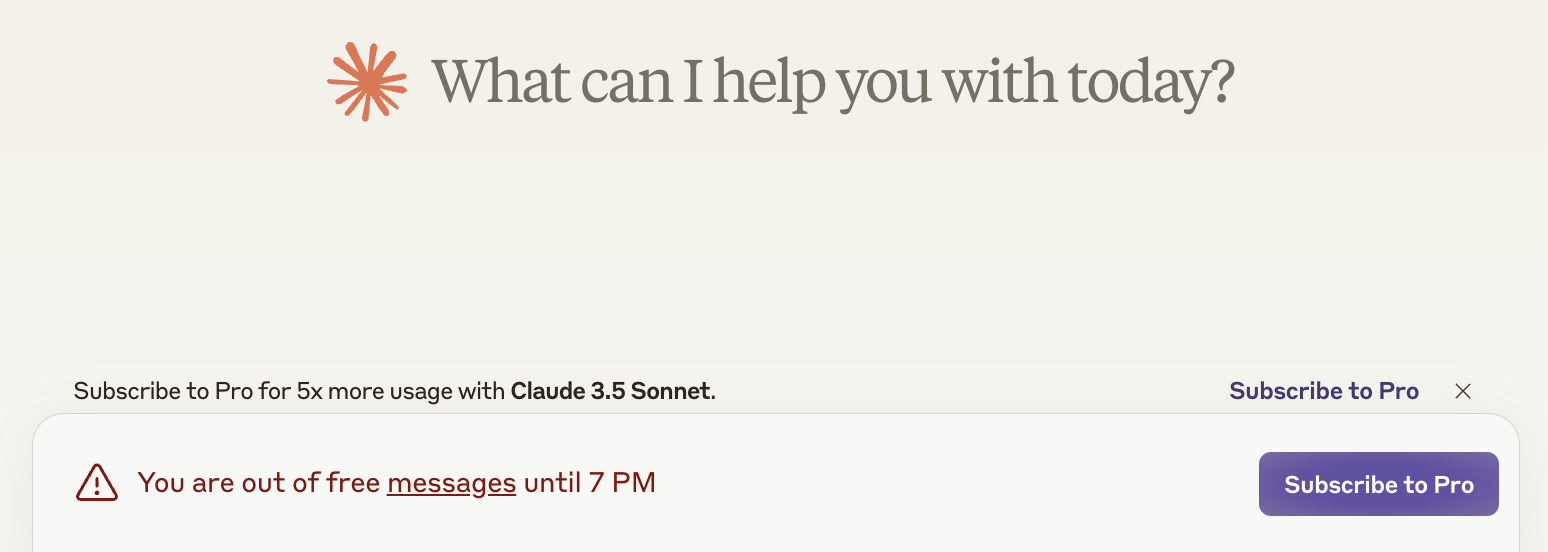Select the bold "Claude 3.5 Sonnet" text
Image resolution: width=1548 pixels, height=552 pixels.
pos(611,391)
